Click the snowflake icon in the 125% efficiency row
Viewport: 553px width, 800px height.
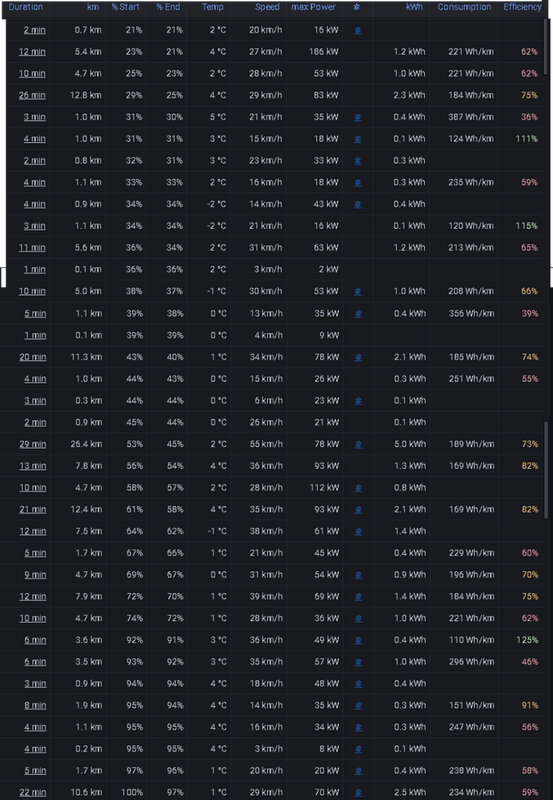(358, 640)
